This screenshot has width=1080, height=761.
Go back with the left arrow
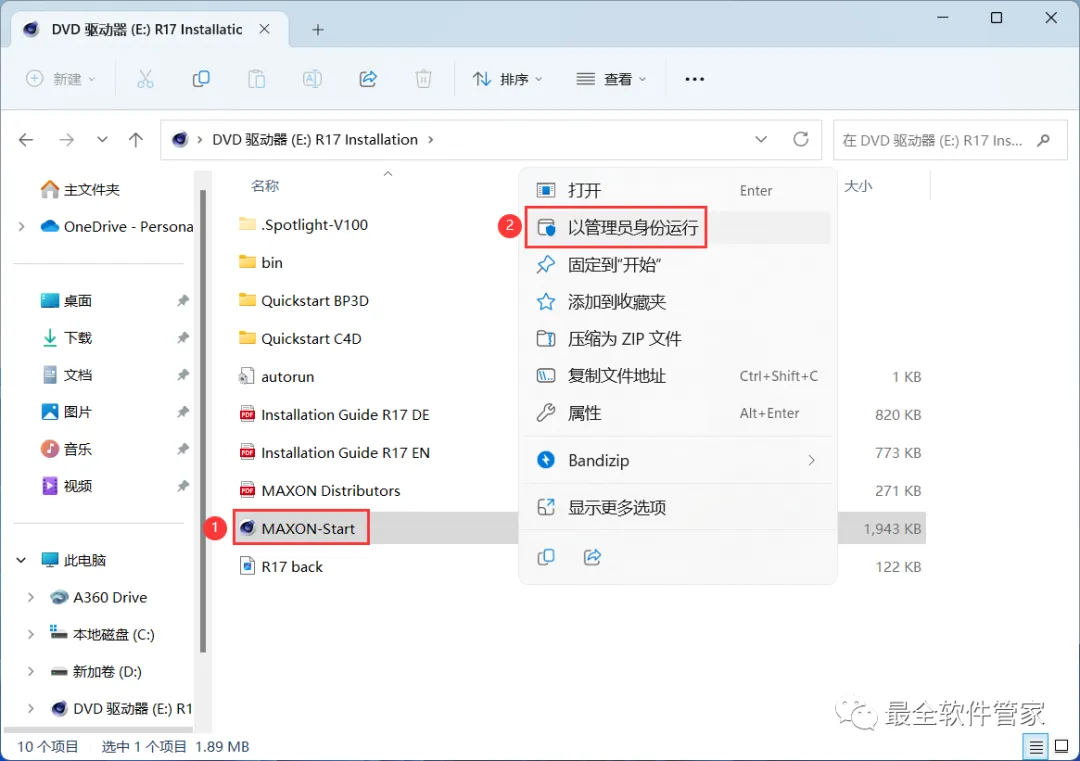coord(26,140)
